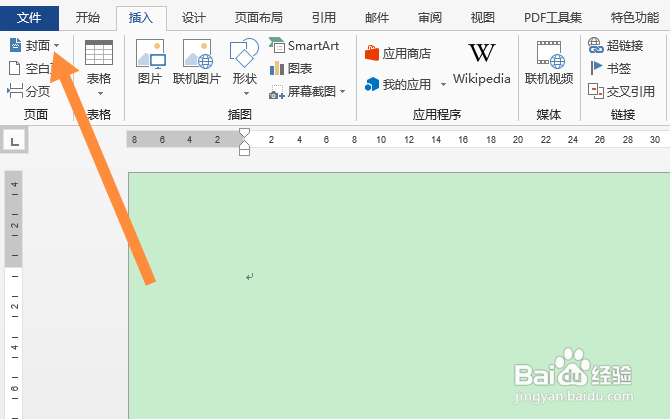
Task: Open the File (文件) tab
Action: (x=29, y=18)
